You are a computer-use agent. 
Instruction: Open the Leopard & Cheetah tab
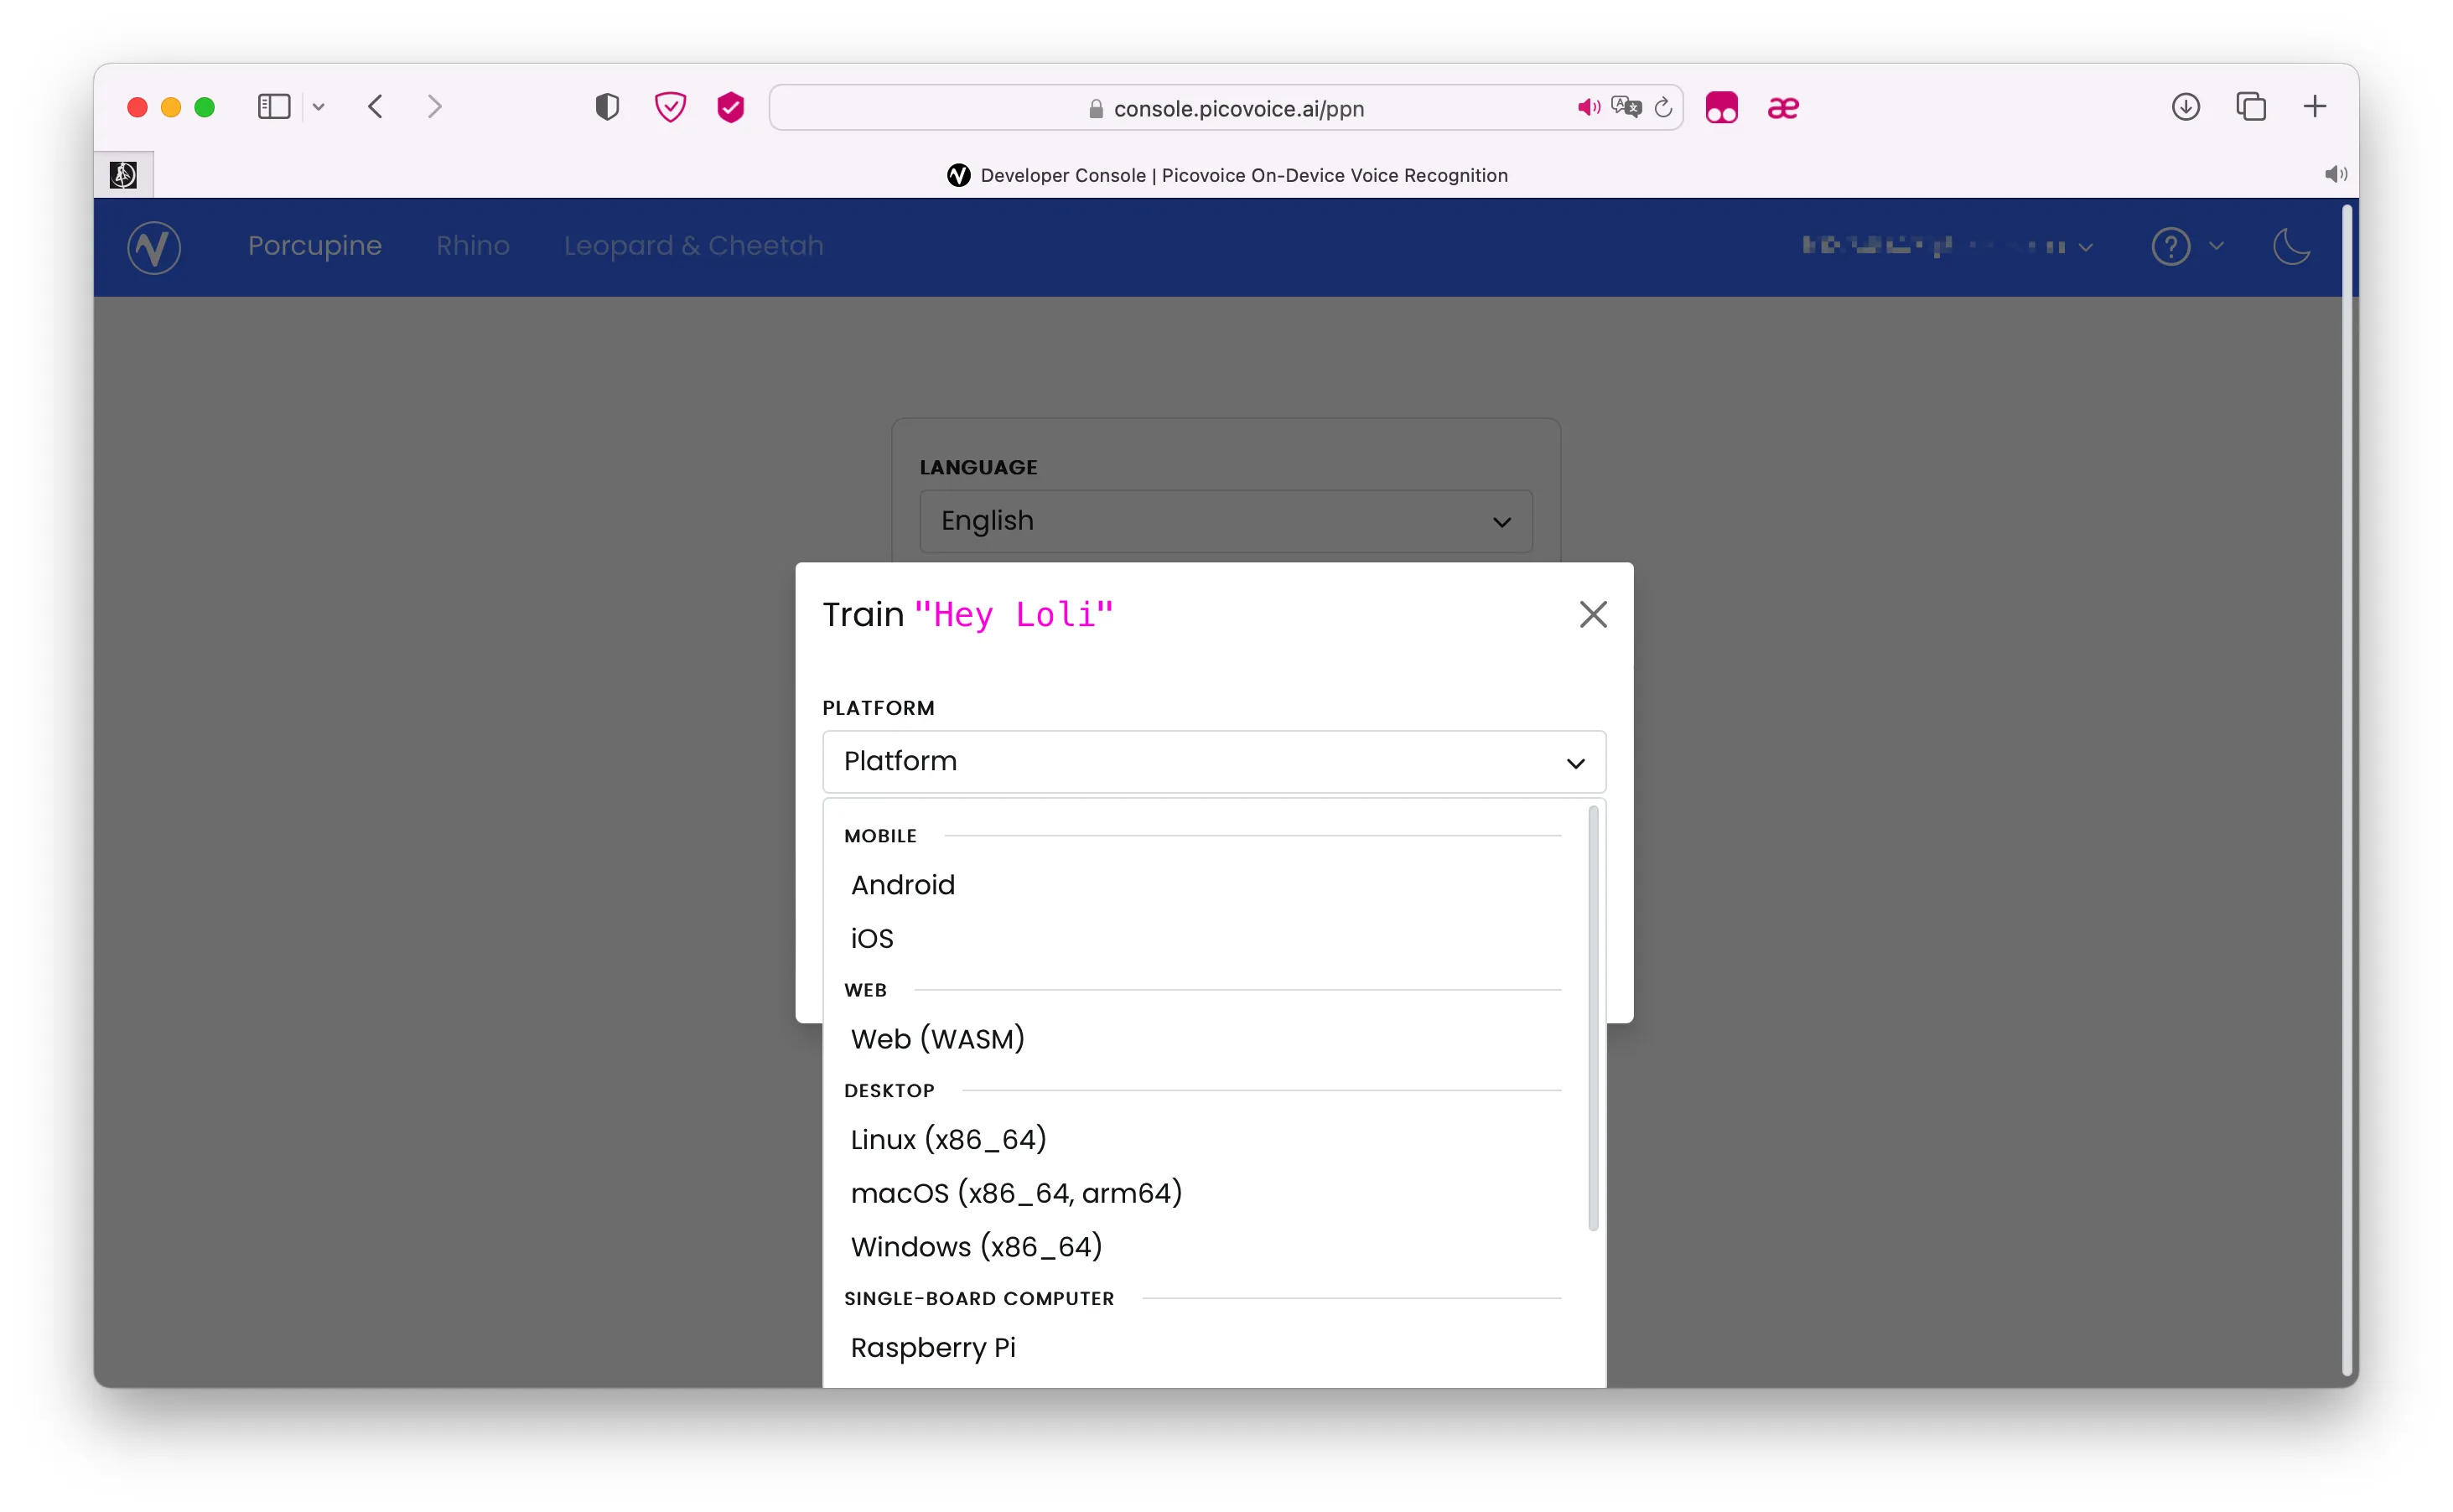693,246
